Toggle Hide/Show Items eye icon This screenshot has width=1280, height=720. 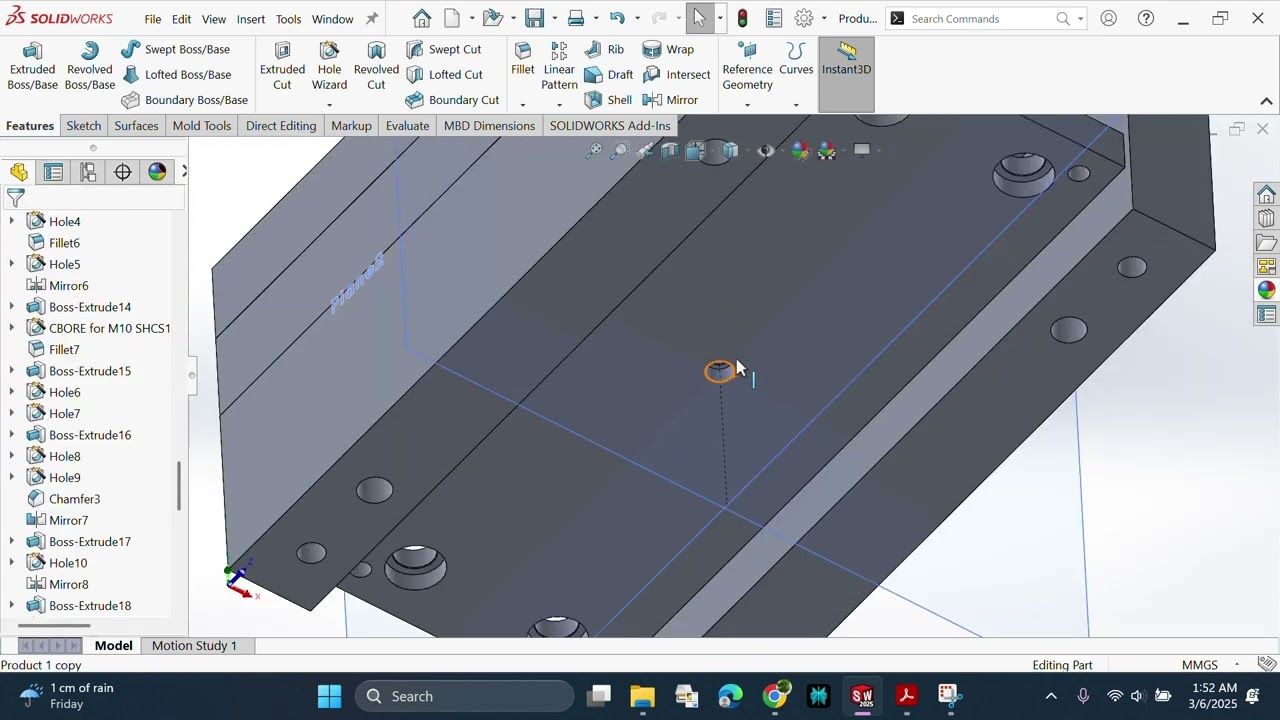(x=766, y=150)
